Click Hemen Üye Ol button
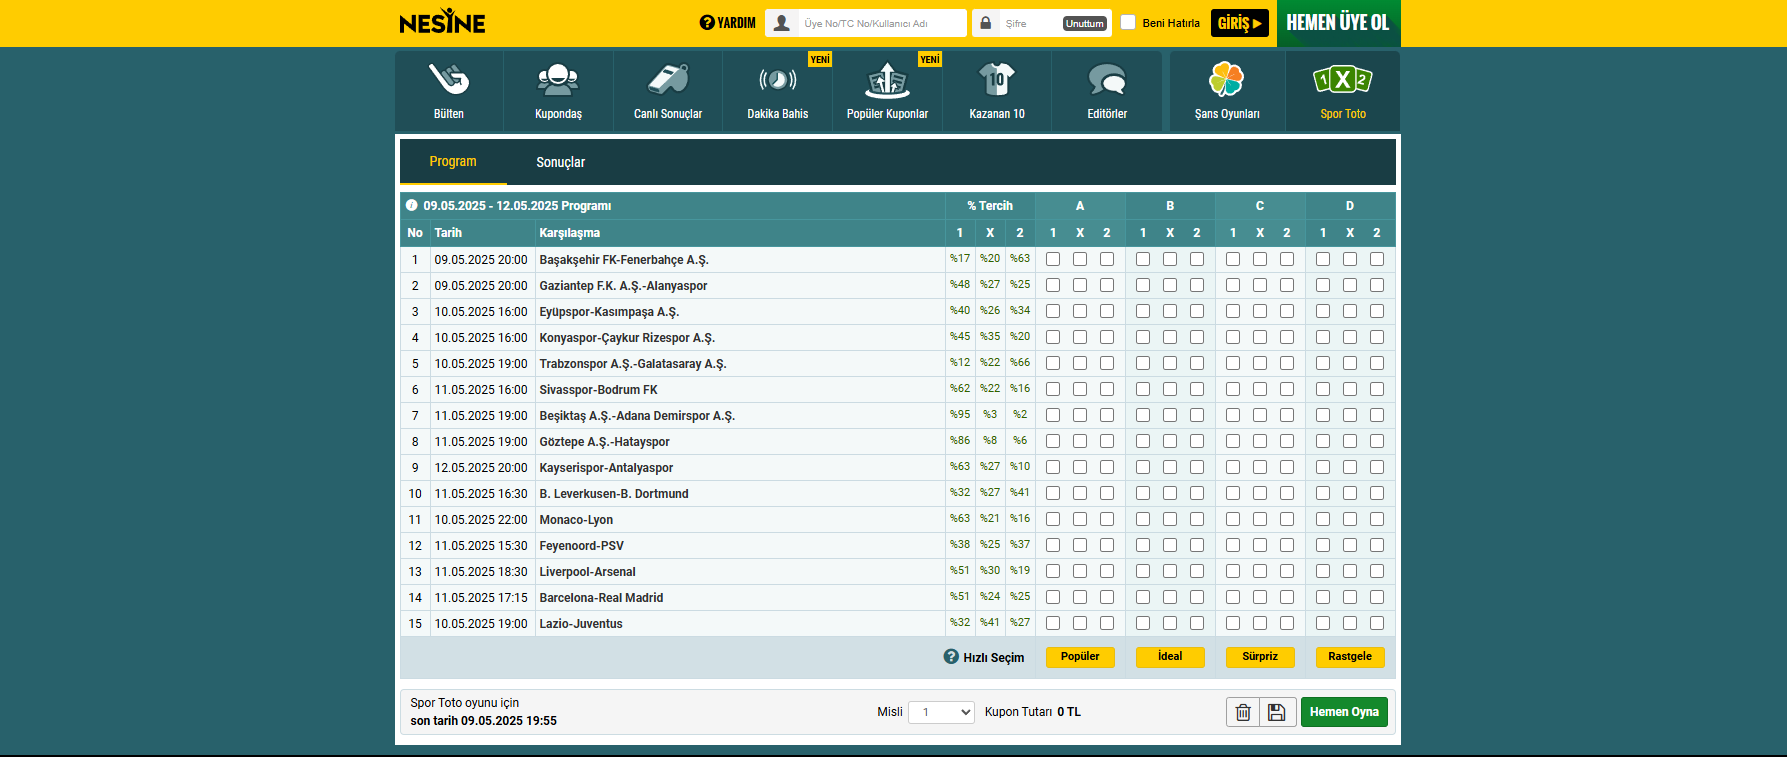Viewport: 1787px width, 757px height. [1338, 23]
